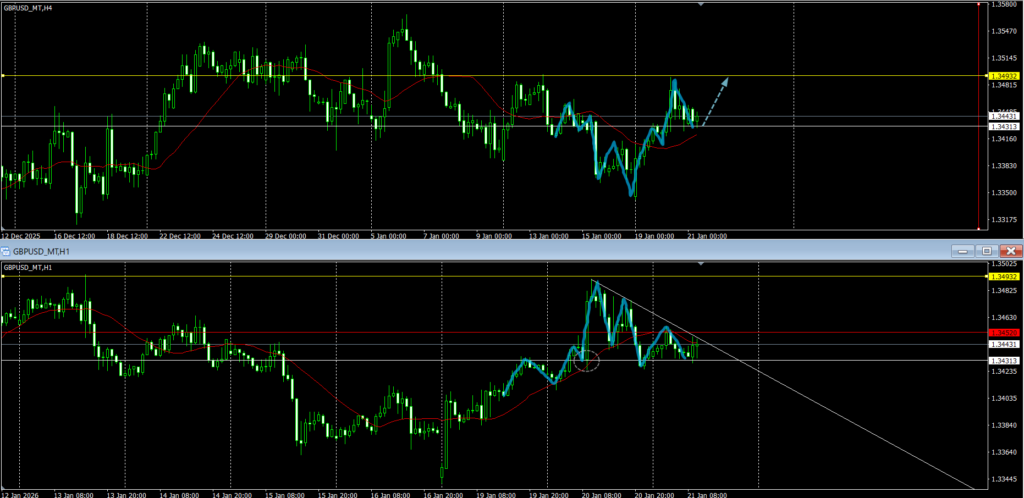Select the dashed blue forecast arrow
The height and width of the screenshot is (498, 1024).
pyautogui.click(x=714, y=102)
